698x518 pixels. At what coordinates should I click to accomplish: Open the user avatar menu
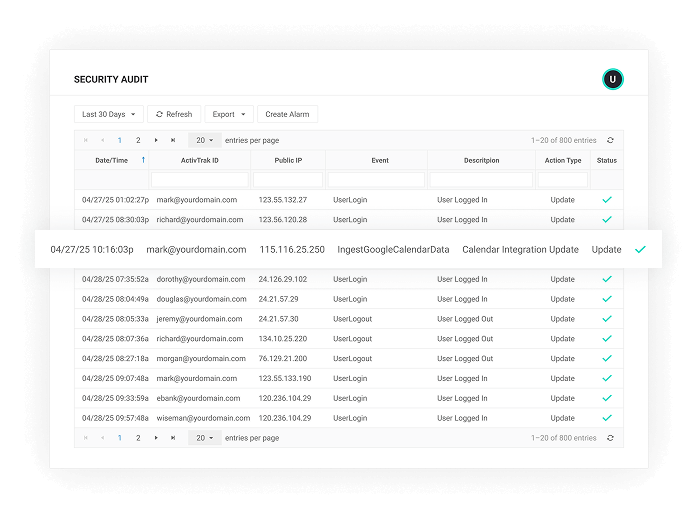pyautogui.click(x=613, y=79)
